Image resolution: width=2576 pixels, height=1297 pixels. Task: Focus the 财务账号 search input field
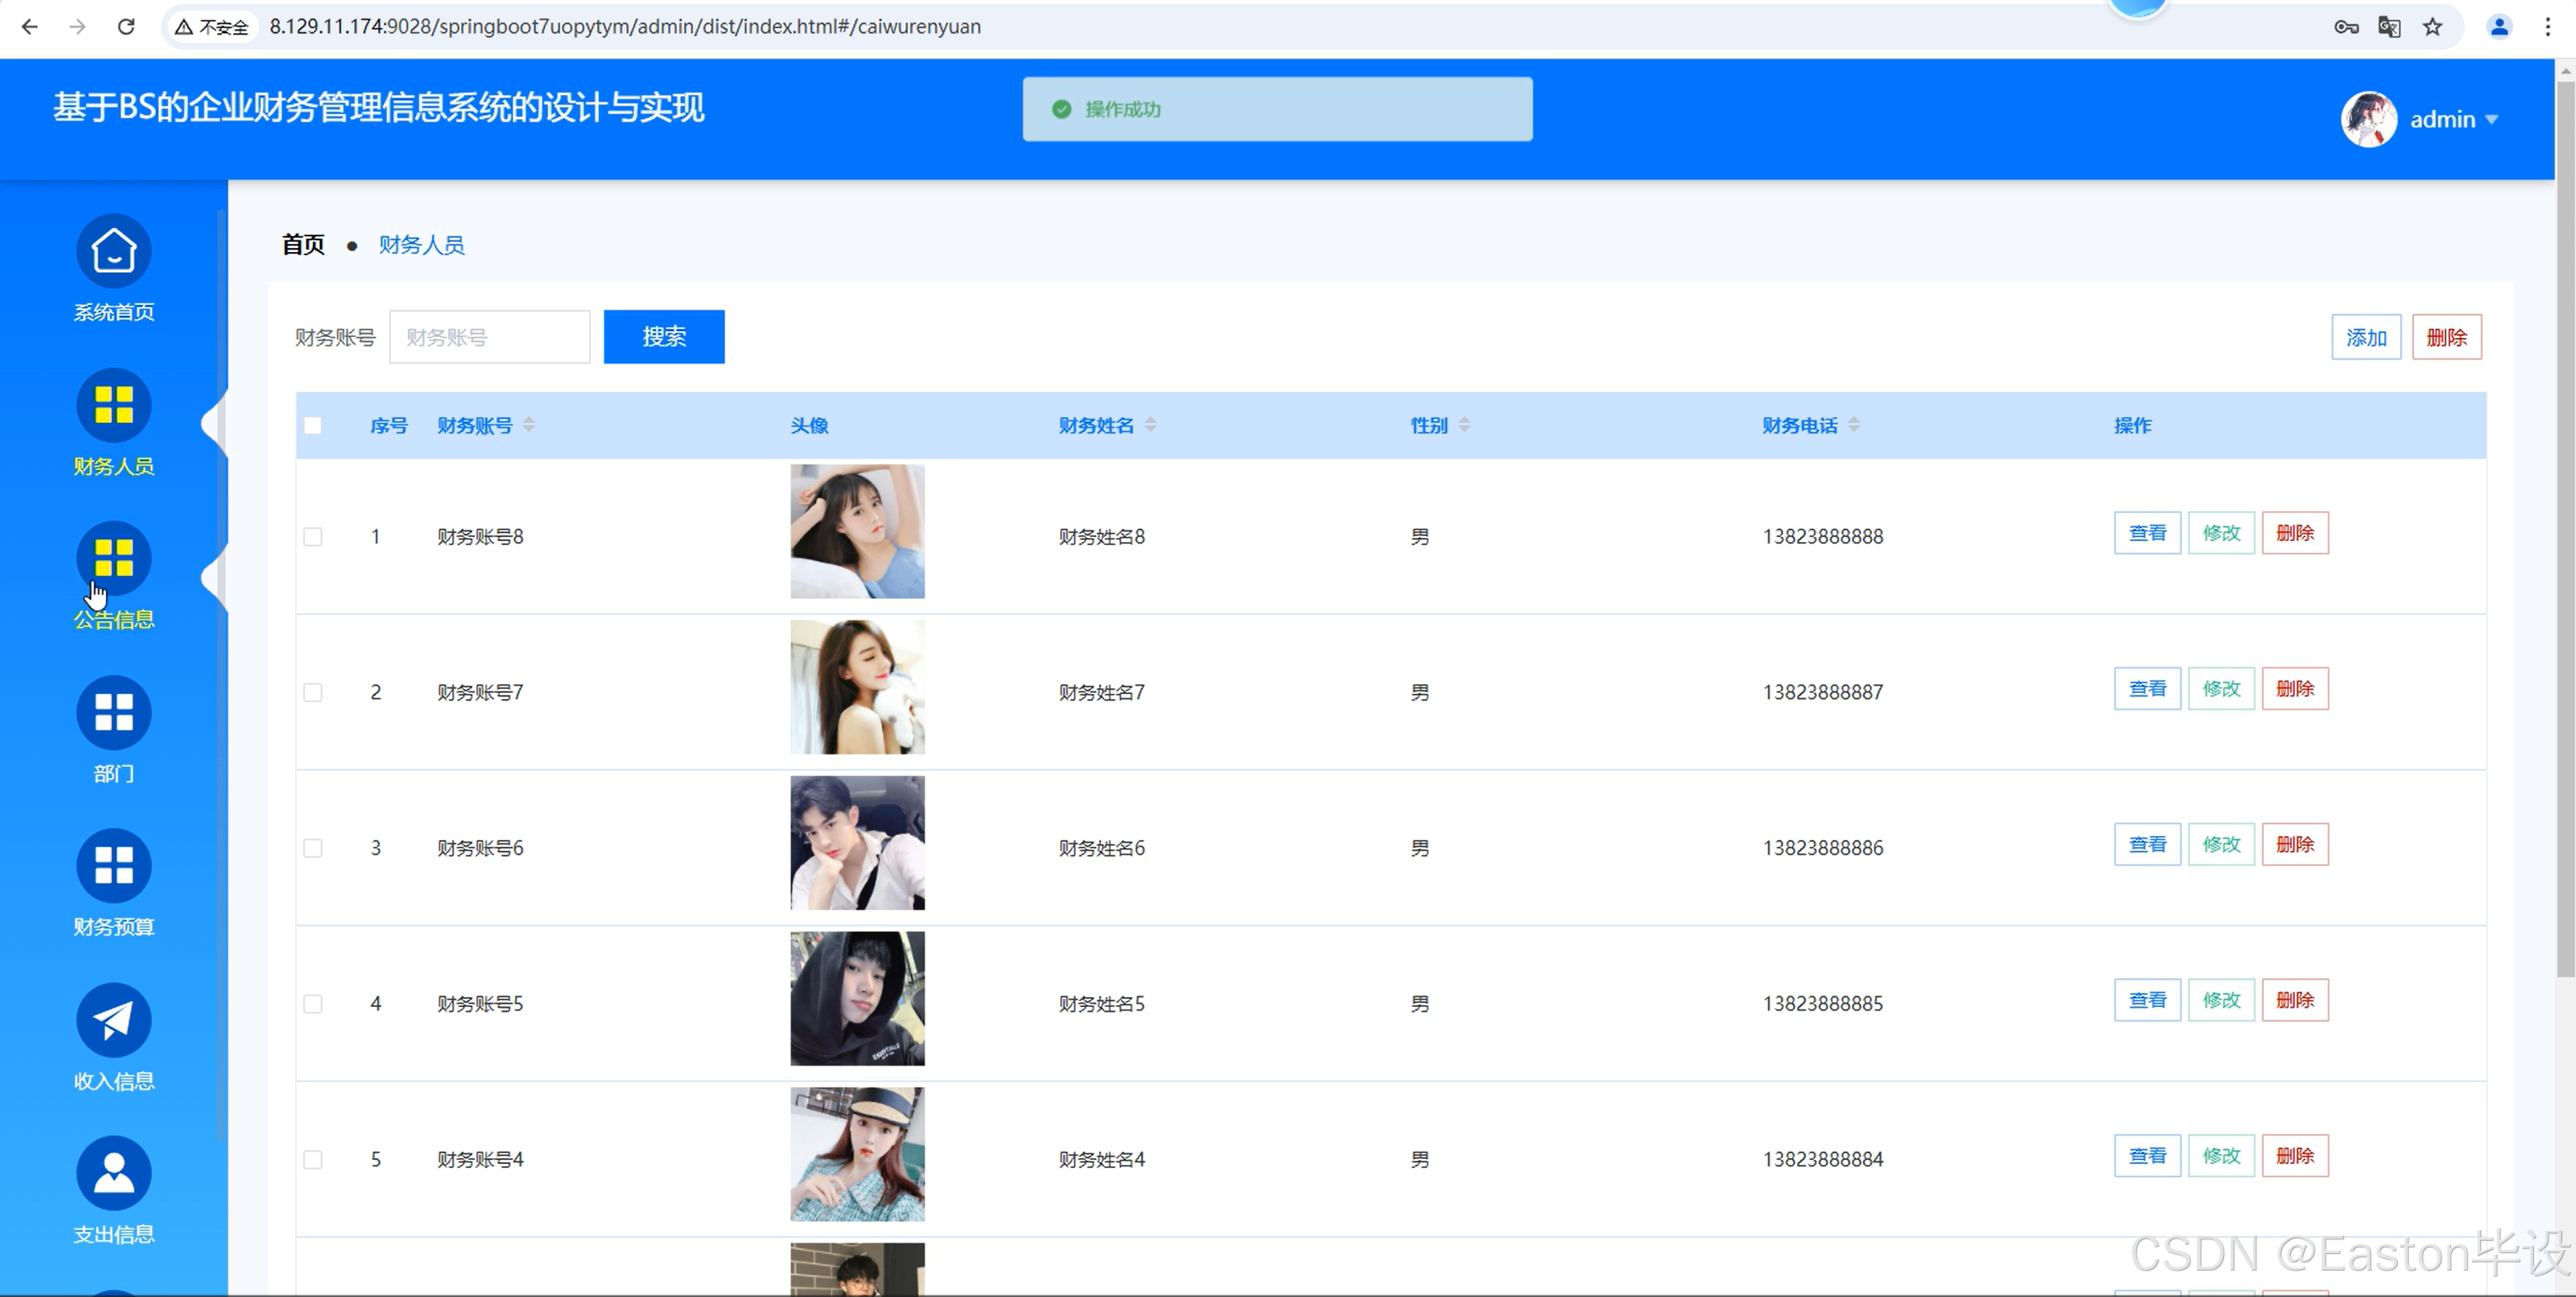coord(489,337)
